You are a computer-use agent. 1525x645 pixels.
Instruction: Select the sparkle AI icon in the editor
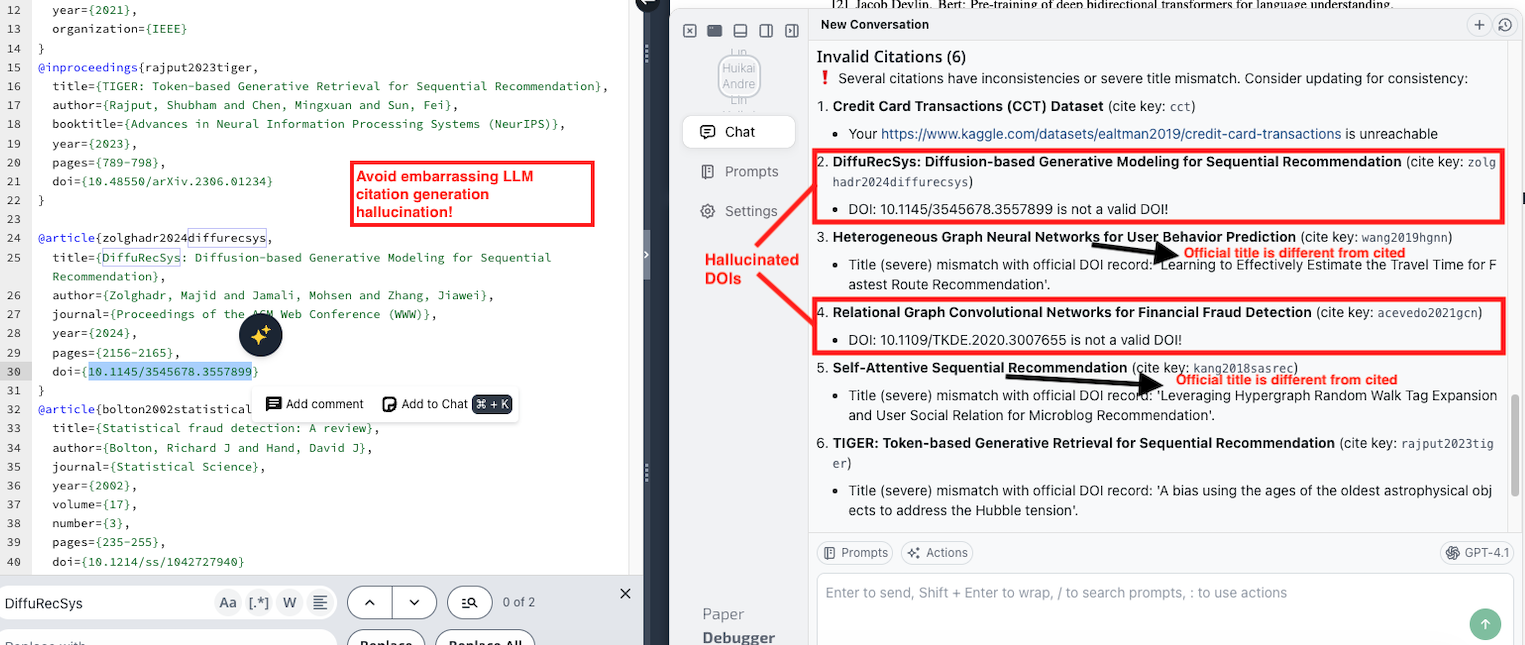click(261, 335)
